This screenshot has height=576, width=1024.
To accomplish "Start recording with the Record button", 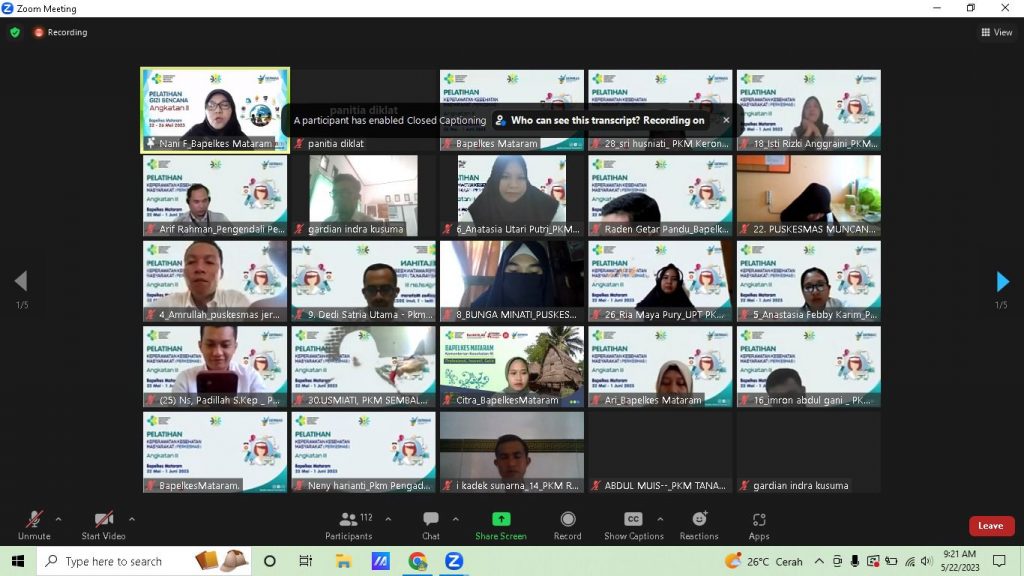I will click(568, 526).
